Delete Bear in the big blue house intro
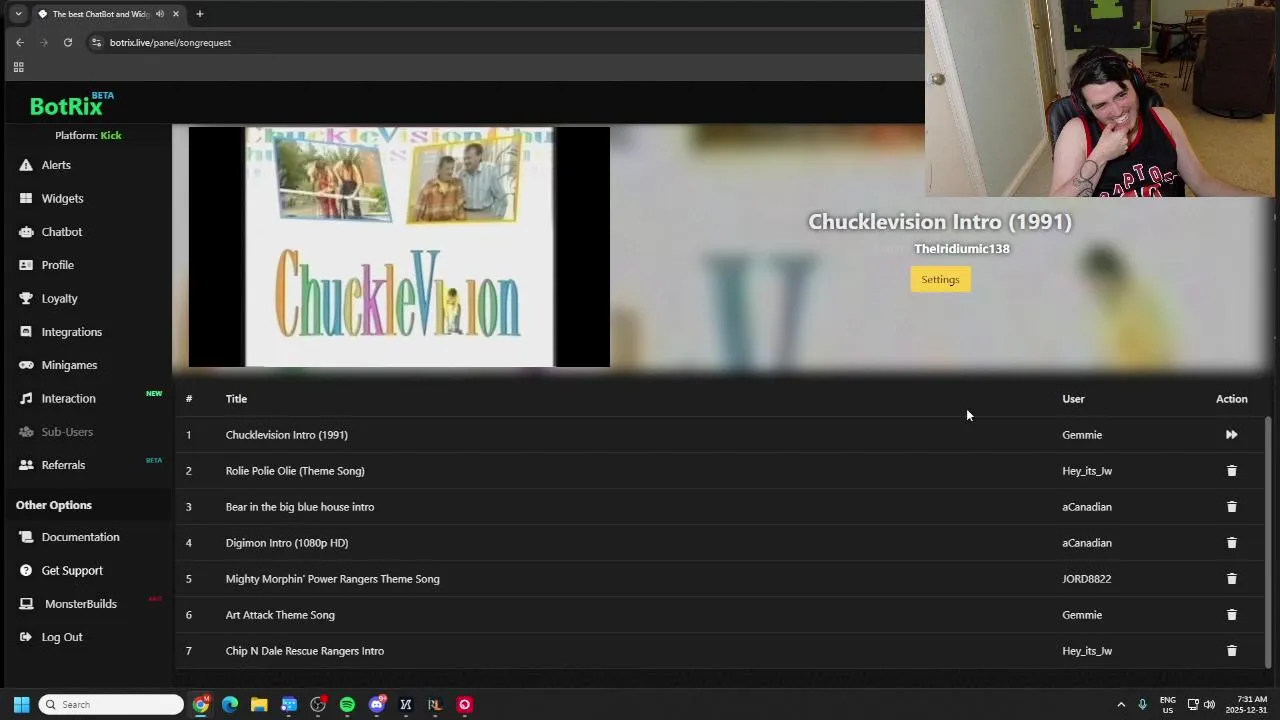Viewport: 1280px width, 720px height. point(1231,507)
